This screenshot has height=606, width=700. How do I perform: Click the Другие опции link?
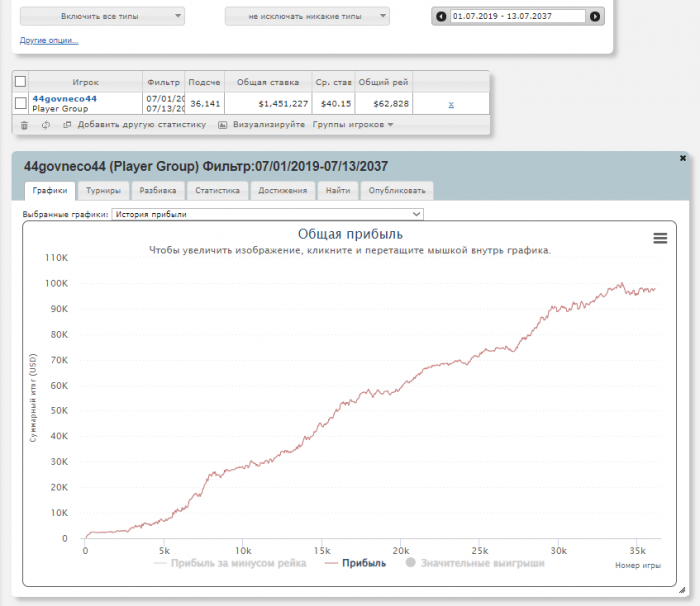click(49, 41)
